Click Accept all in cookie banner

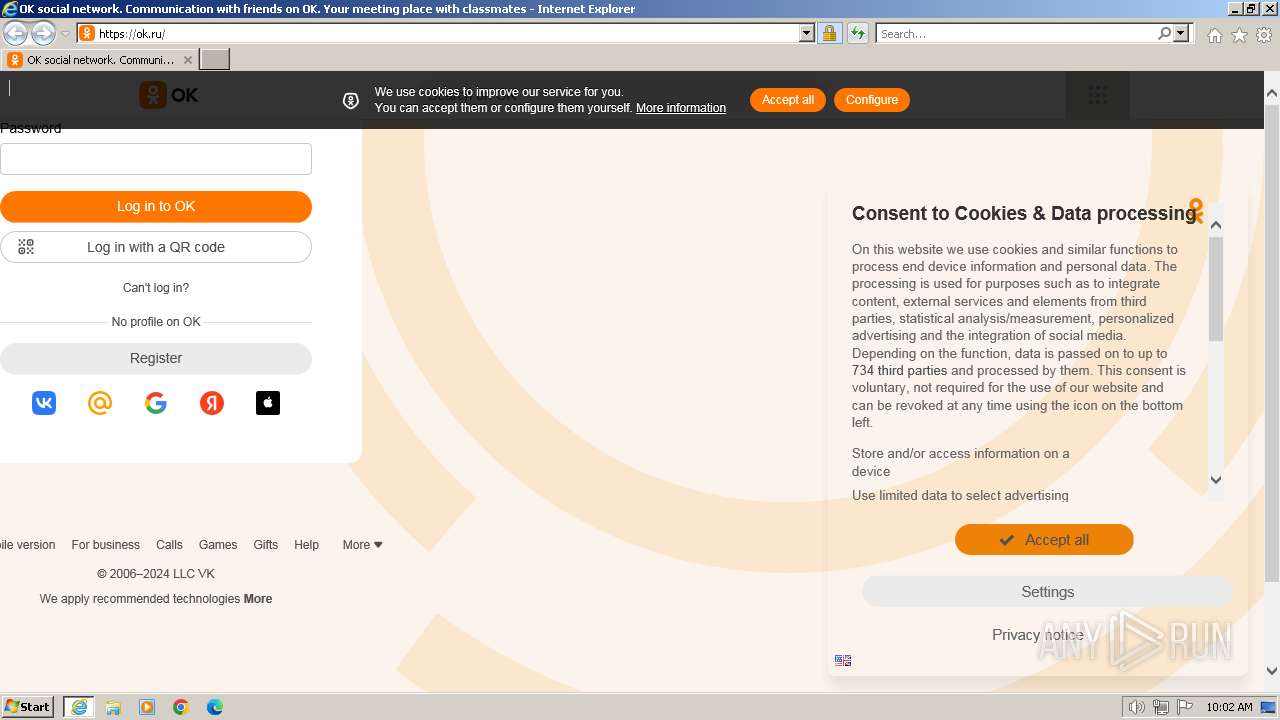pyautogui.click(x=788, y=100)
